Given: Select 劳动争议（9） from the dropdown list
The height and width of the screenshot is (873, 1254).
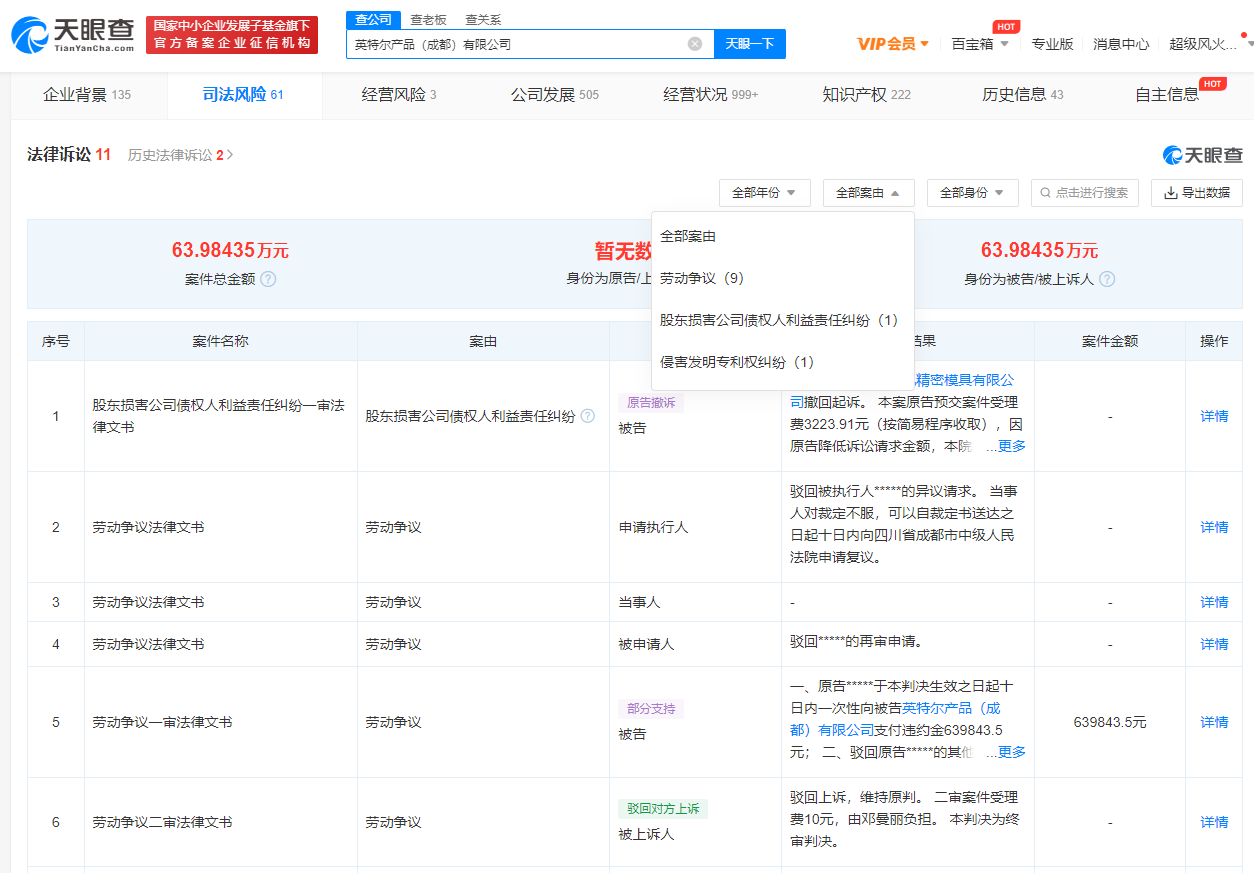Looking at the screenshot, I should coord(702,278).
